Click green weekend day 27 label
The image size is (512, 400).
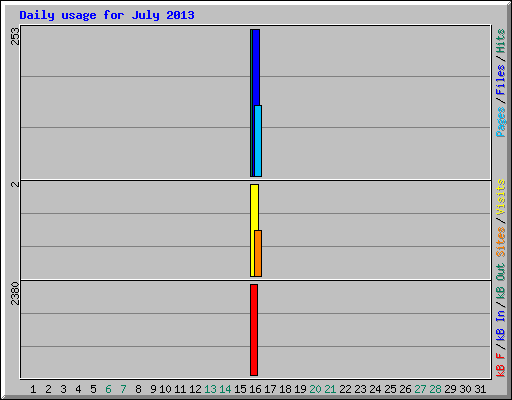coord(420,389)
